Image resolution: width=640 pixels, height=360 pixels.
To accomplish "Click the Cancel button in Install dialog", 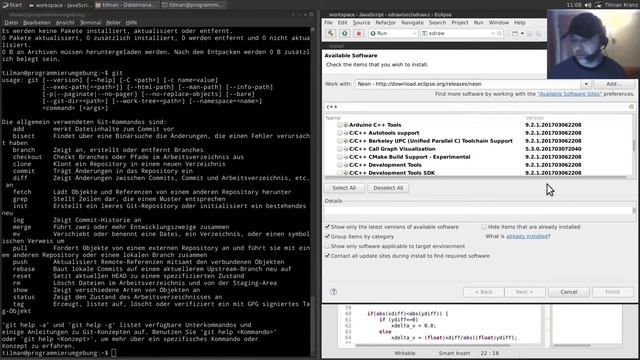I will pos(569,292).
